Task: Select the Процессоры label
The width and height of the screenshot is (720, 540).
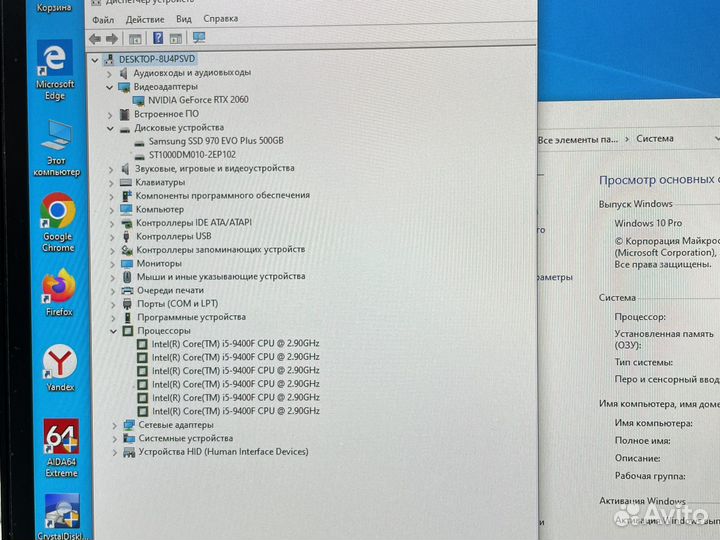Action: 164,331
